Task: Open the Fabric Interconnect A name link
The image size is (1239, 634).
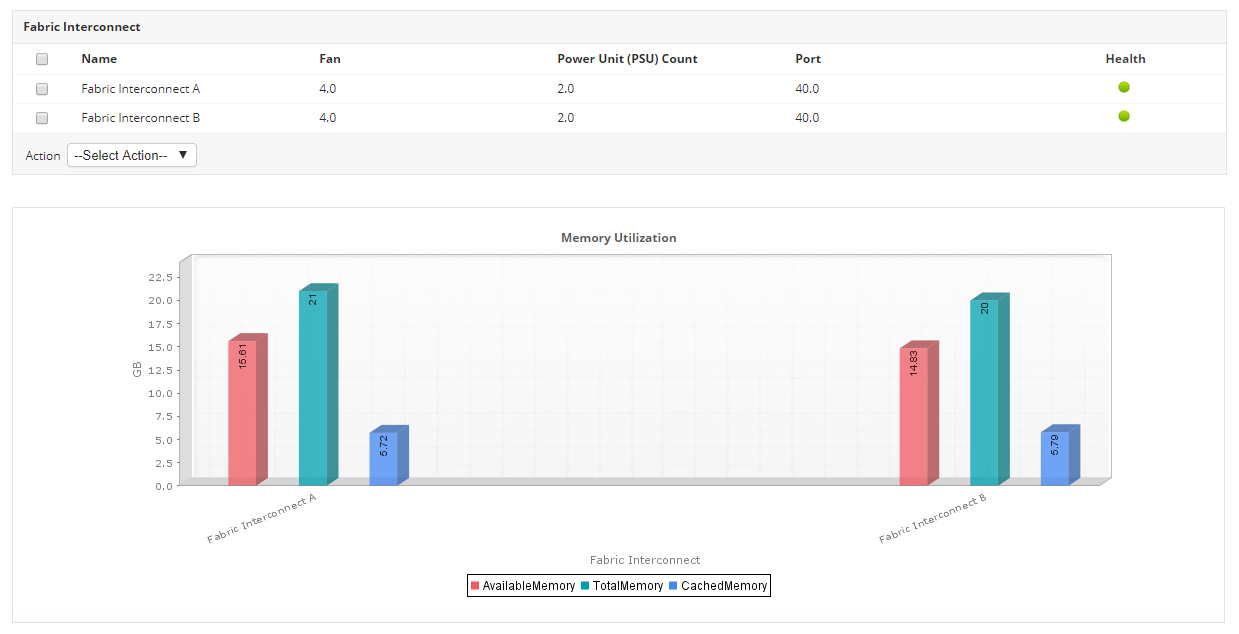Action: pyautogui.click(x=141, y=89)
